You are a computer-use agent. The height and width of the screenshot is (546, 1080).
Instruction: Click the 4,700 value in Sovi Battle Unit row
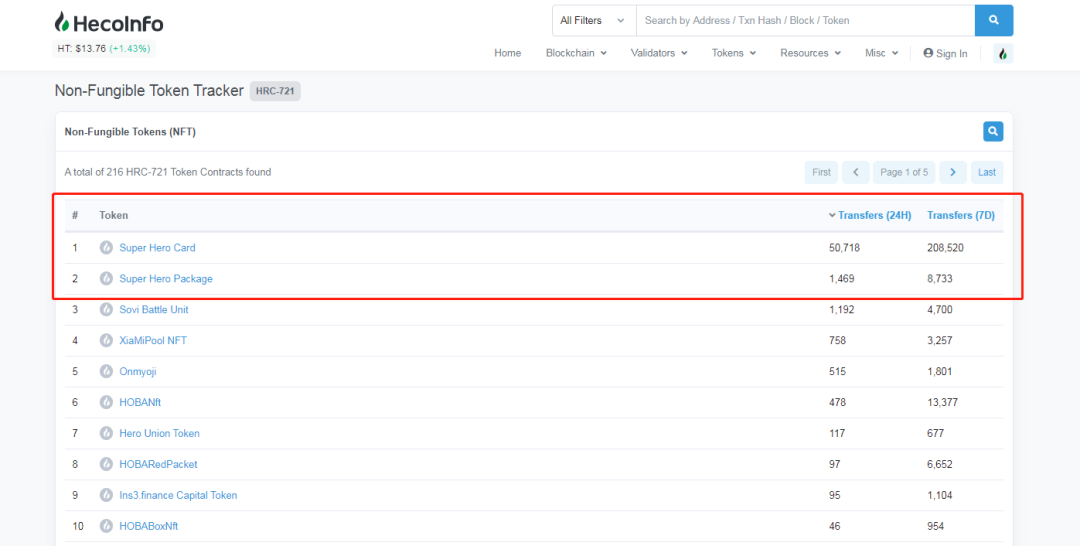(x=940, y=310)
